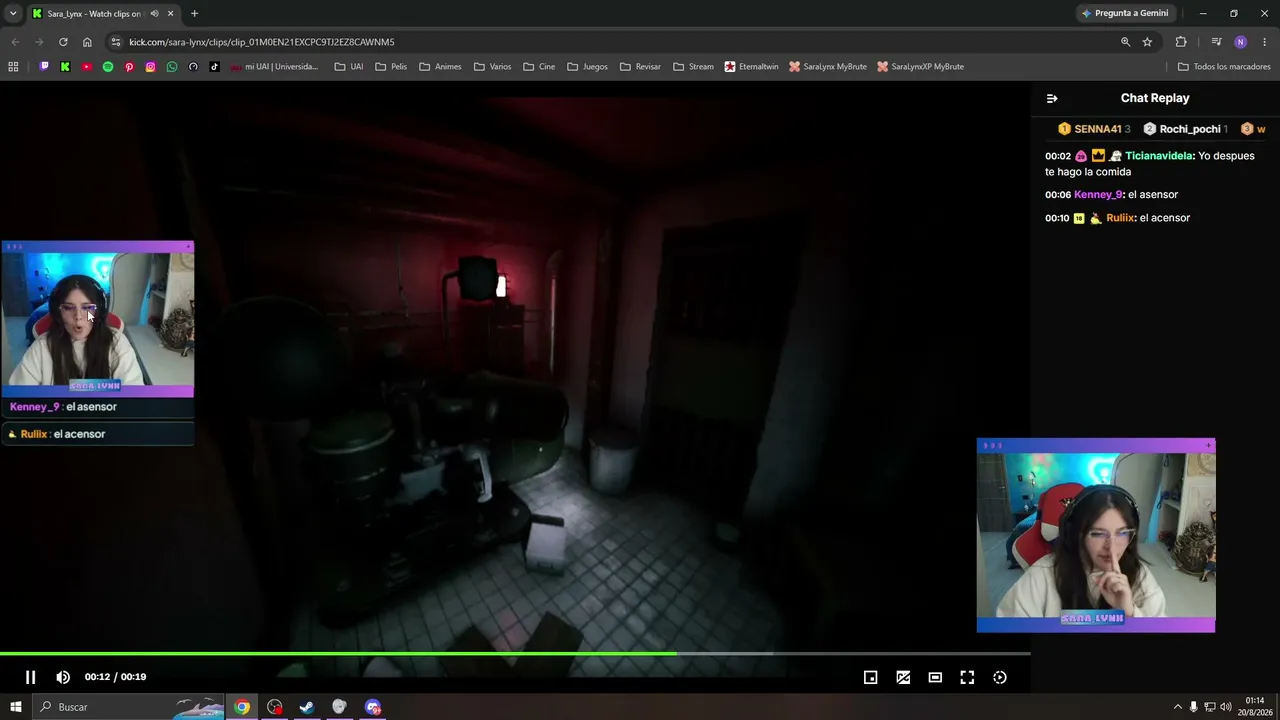Open the Instagram bookmark
Viewport: 1280px width, 720px height.
(x=150, y=67)
